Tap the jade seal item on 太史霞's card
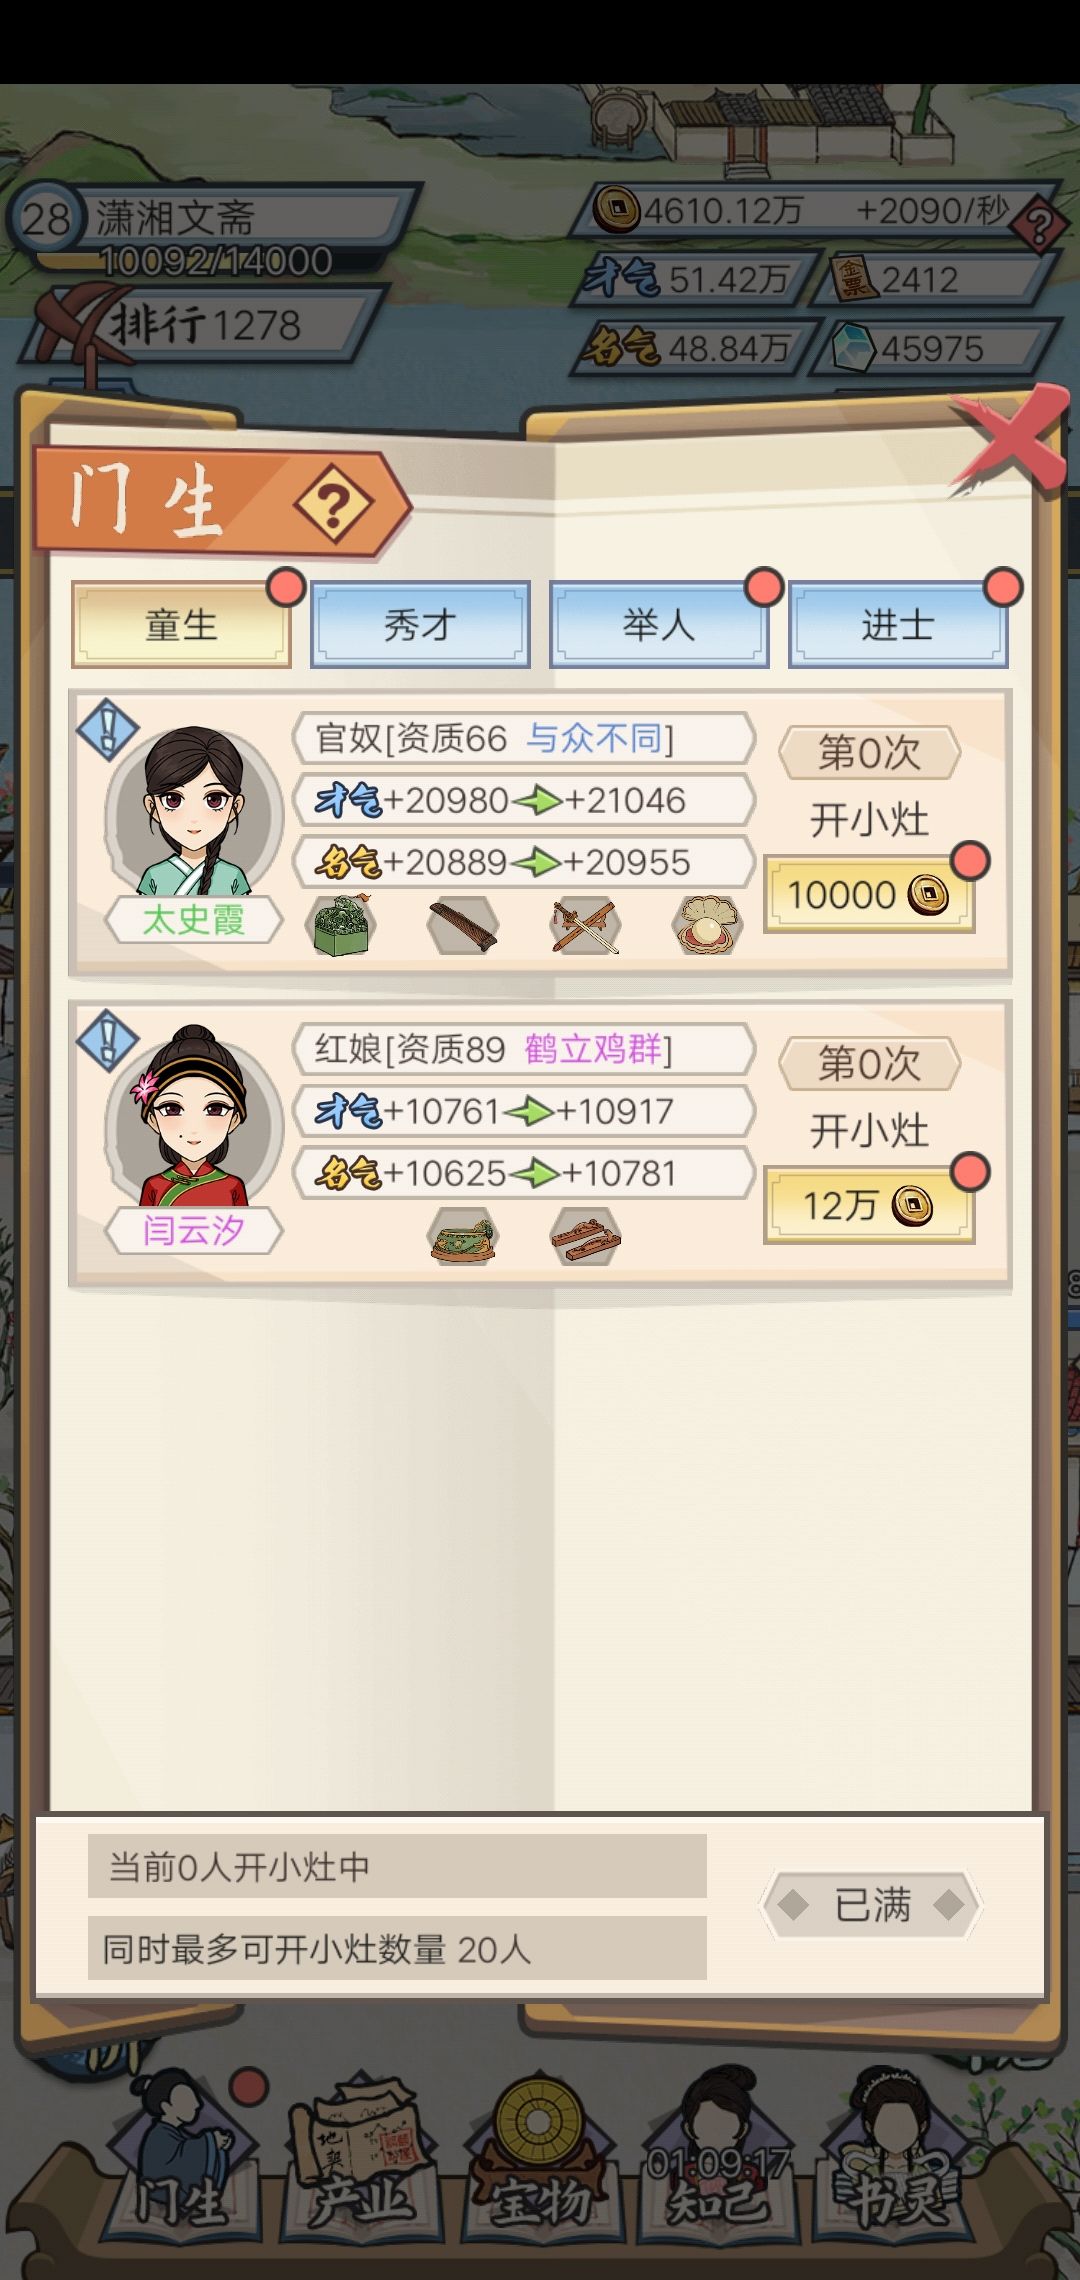 point(340,925)
